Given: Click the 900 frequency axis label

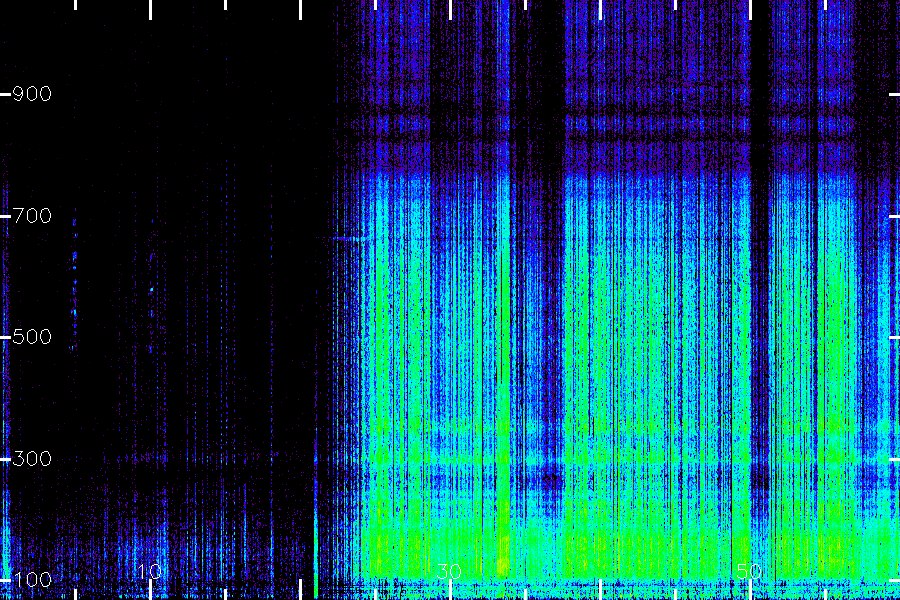Looking at the screenshot, I should [32, 94].
